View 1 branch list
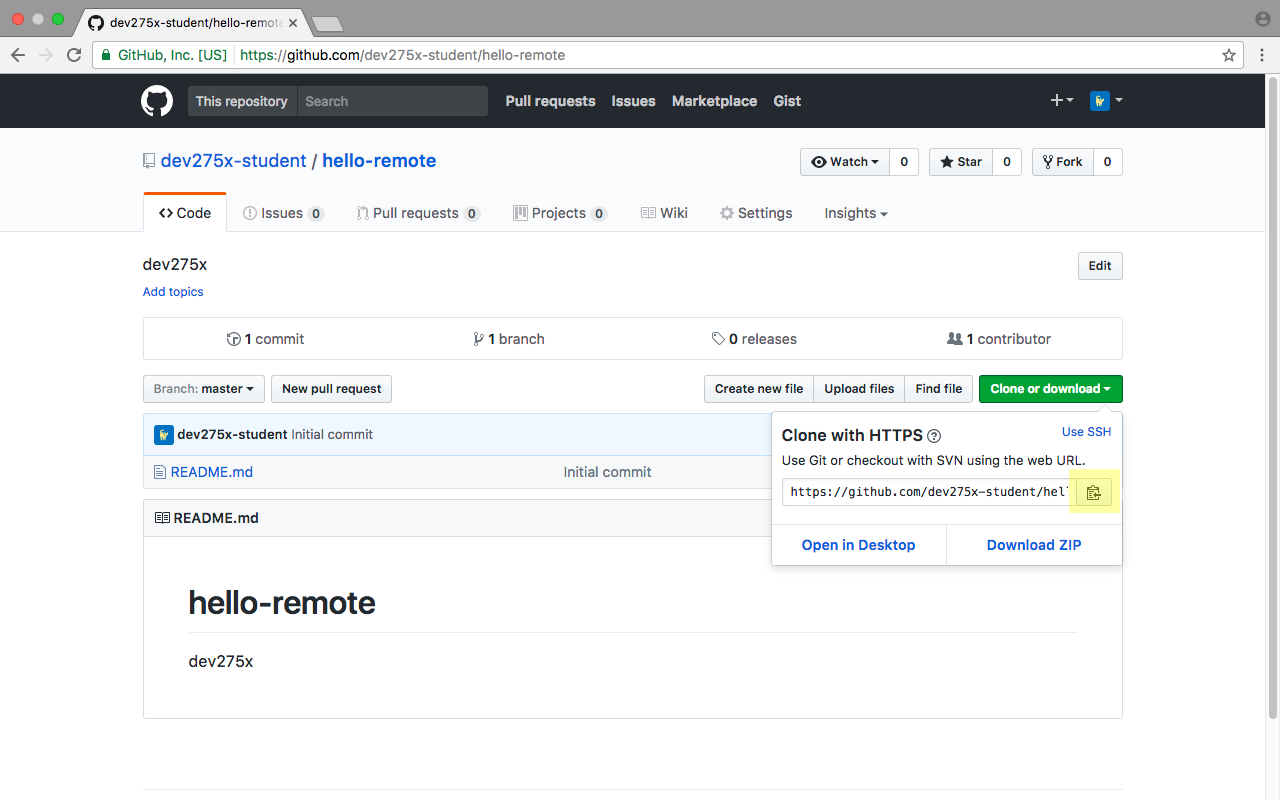The width and height of the screenshot is (1280, 800). (509, 339)
